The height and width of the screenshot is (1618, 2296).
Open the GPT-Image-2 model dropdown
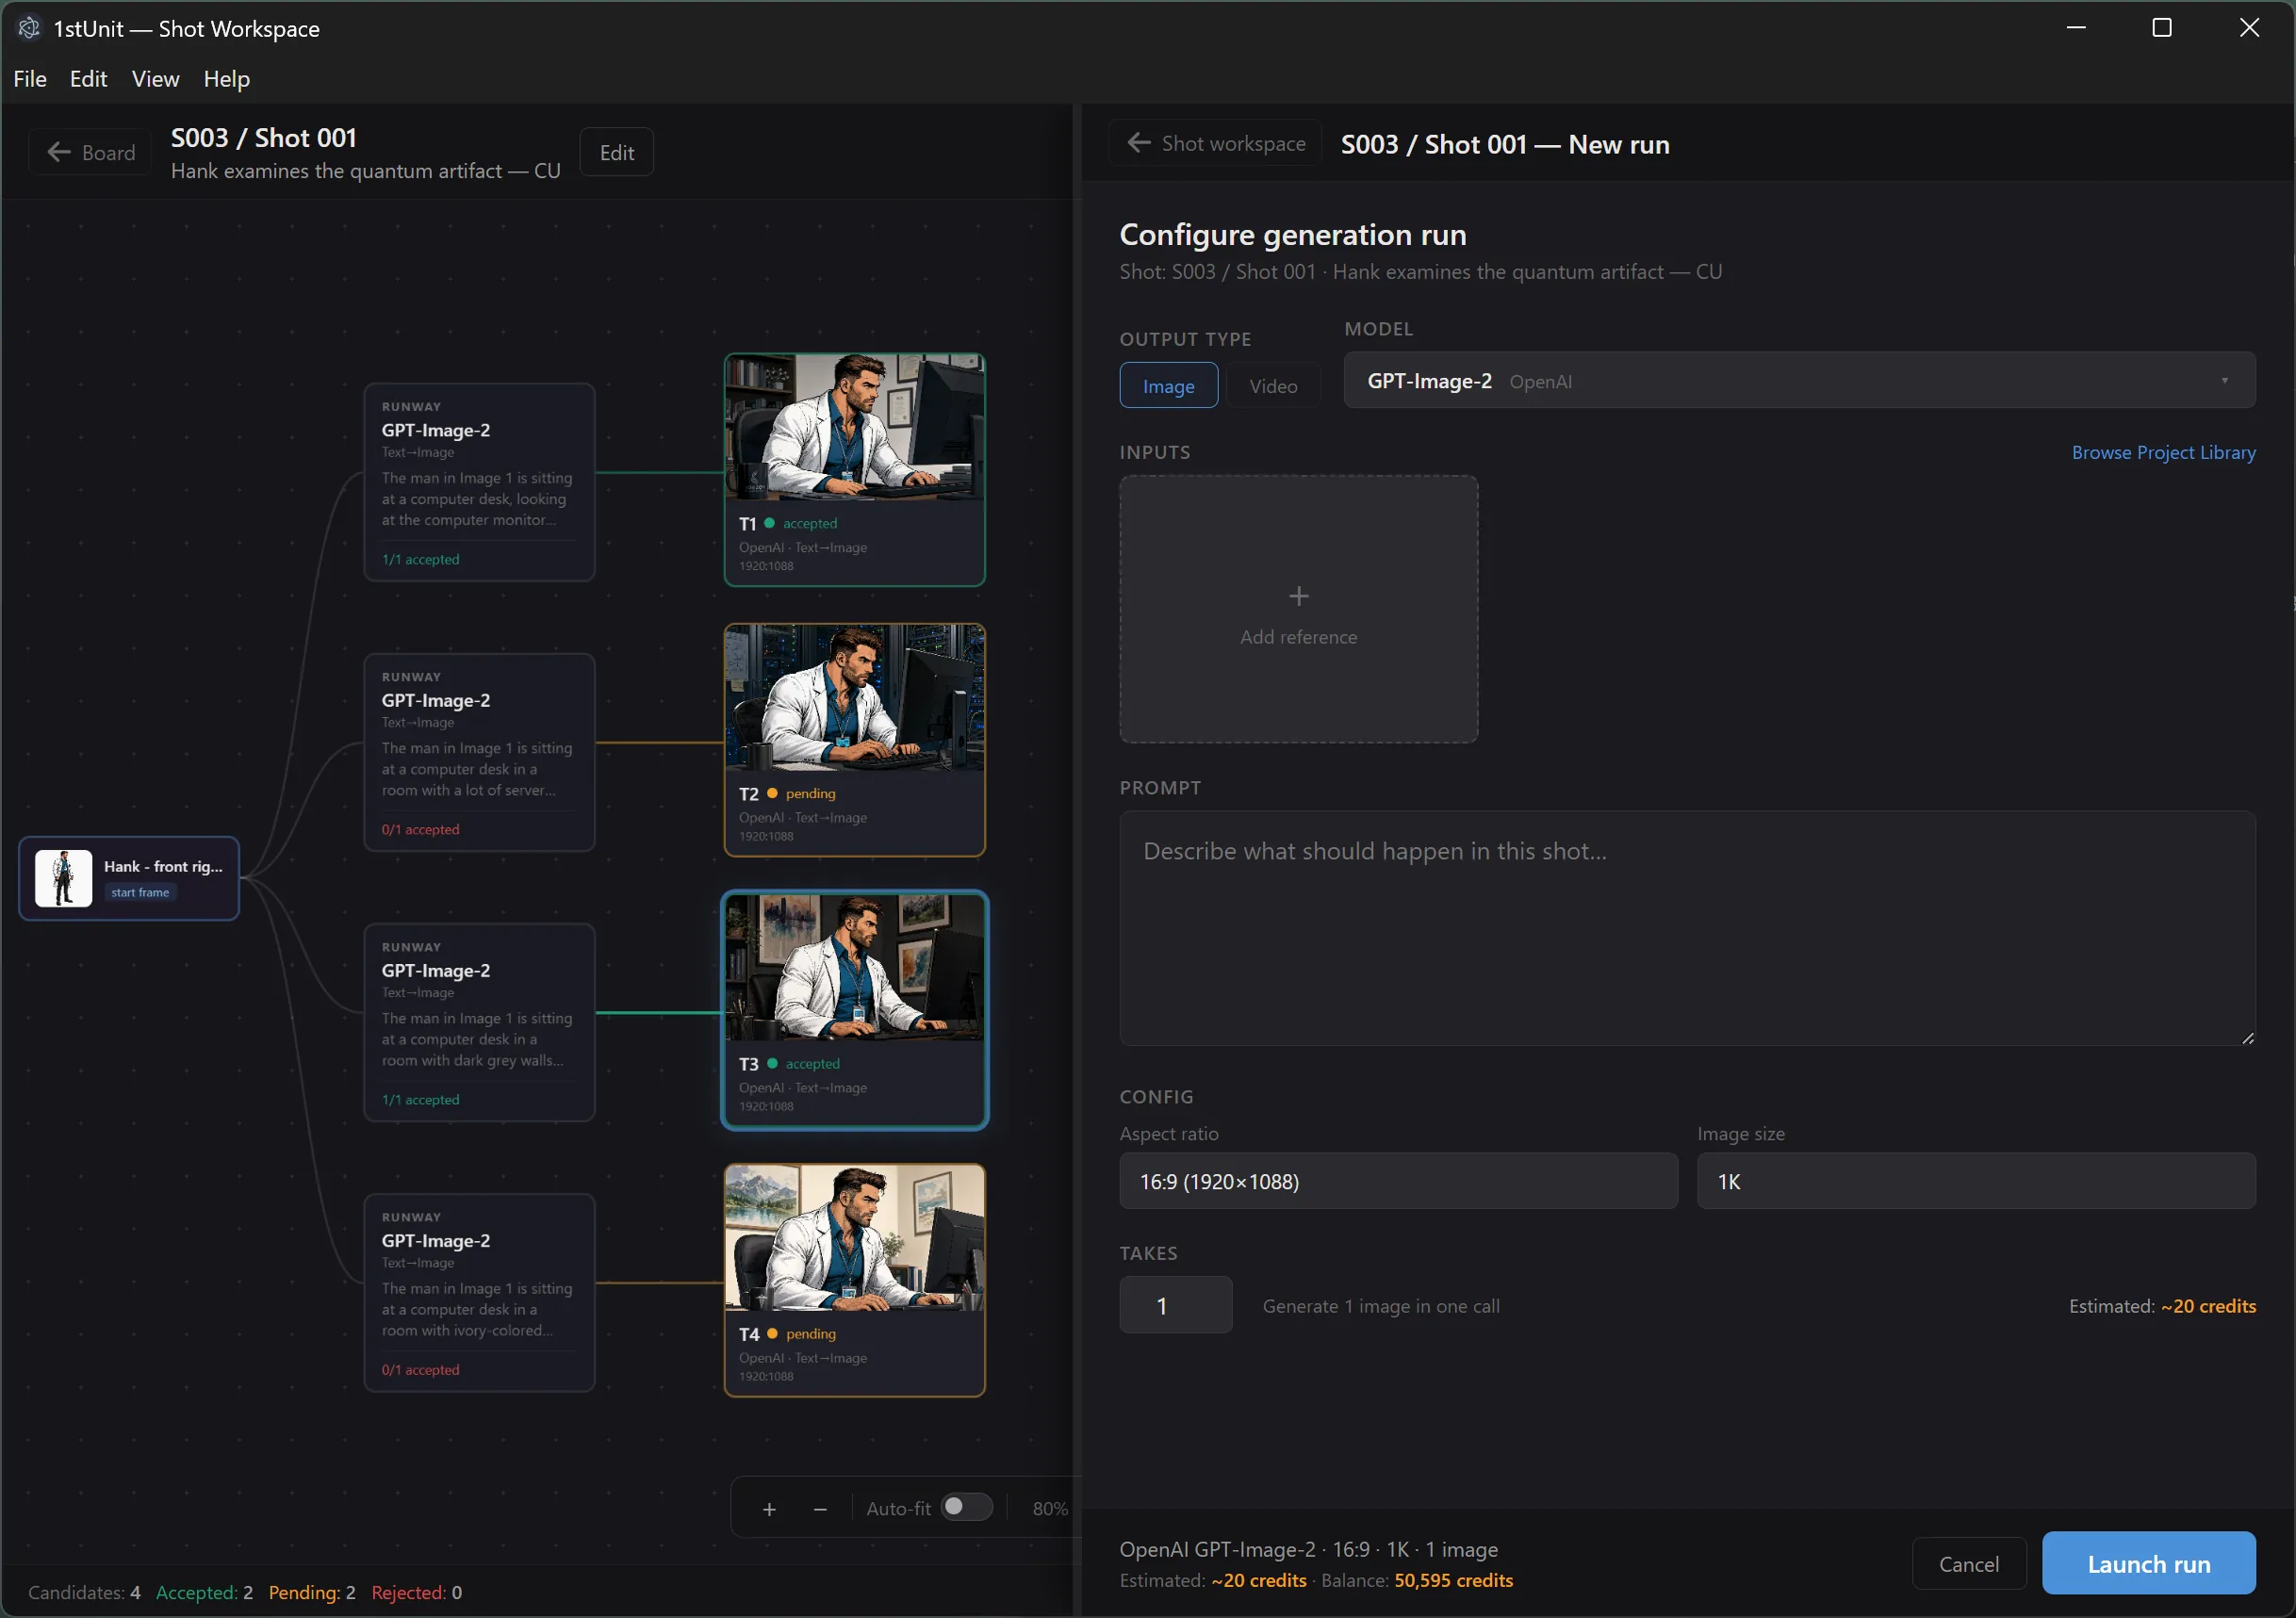pos(1799,380)
